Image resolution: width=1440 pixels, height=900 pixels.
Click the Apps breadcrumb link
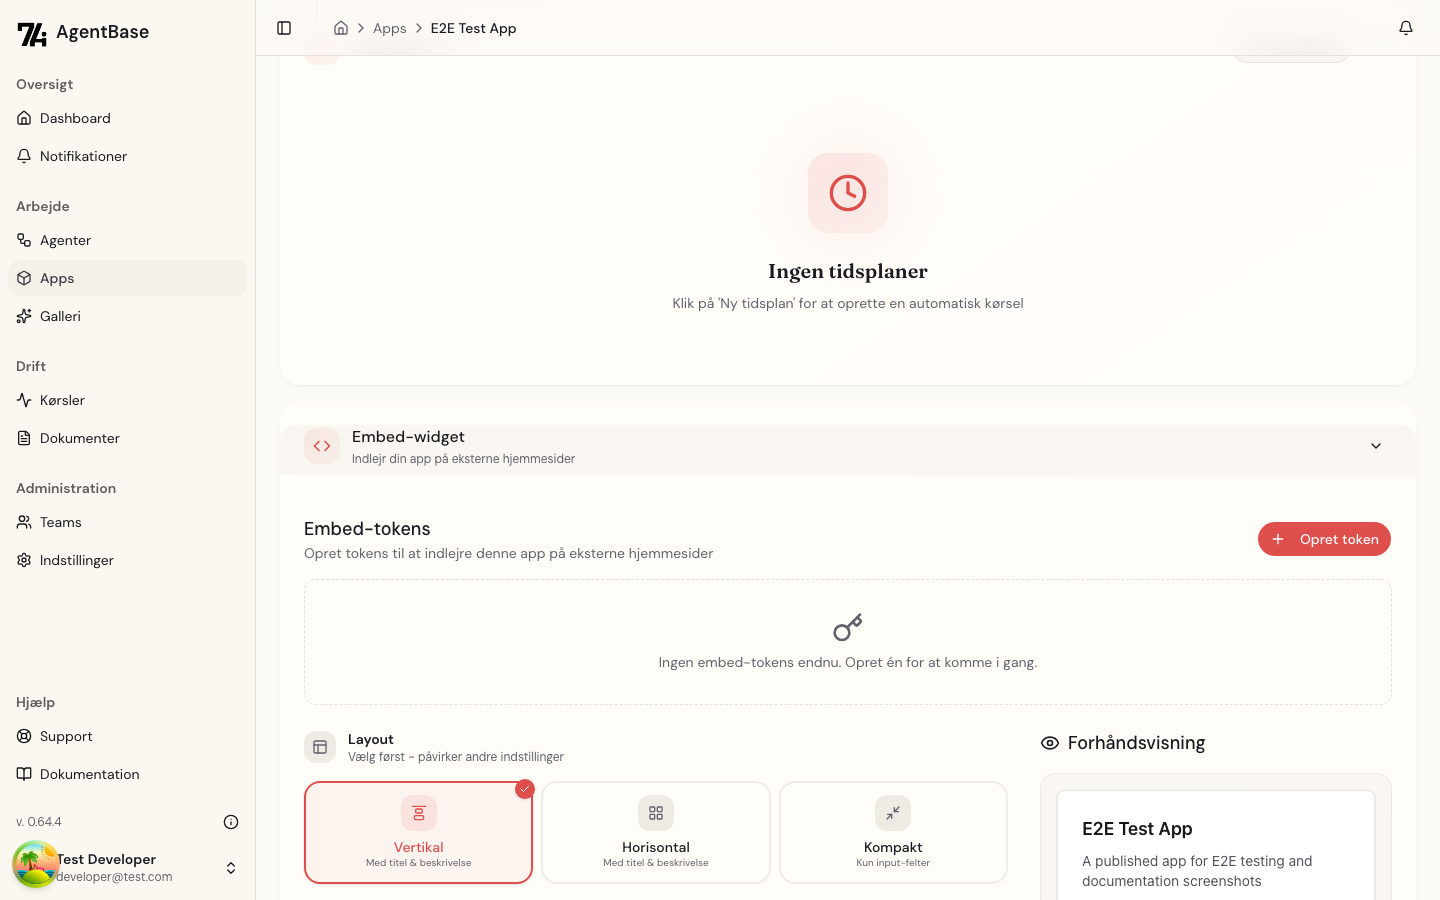pyautogui.click(x=390, y=28)
